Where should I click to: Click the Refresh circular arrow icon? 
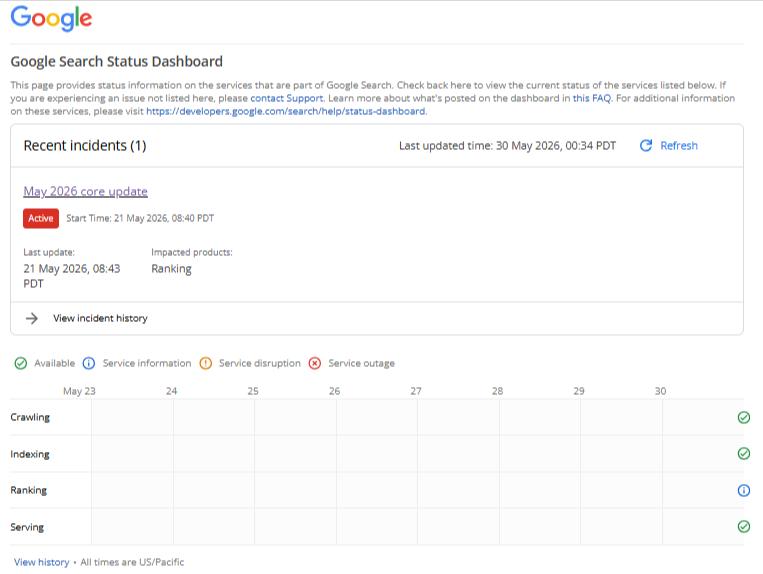coord(646,145)
